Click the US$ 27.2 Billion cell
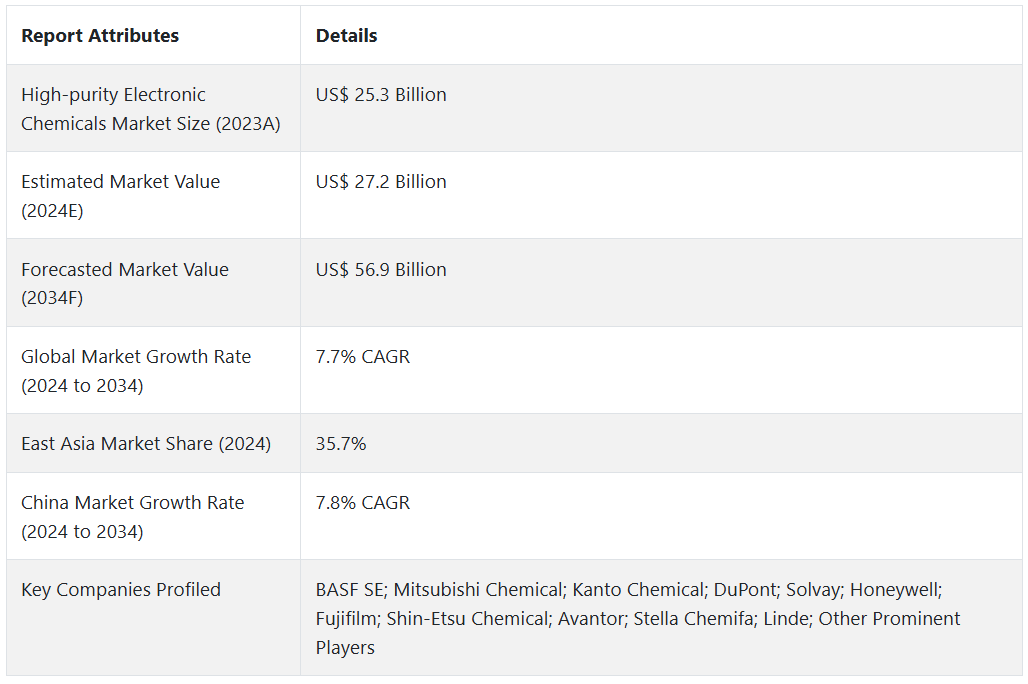Image resolution: width=1028 pixels, height=684 pixels. [x=381, y=182]
